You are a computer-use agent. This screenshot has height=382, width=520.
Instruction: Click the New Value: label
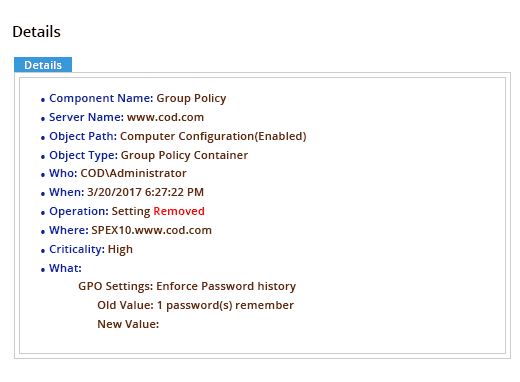(x=128, y=324)
